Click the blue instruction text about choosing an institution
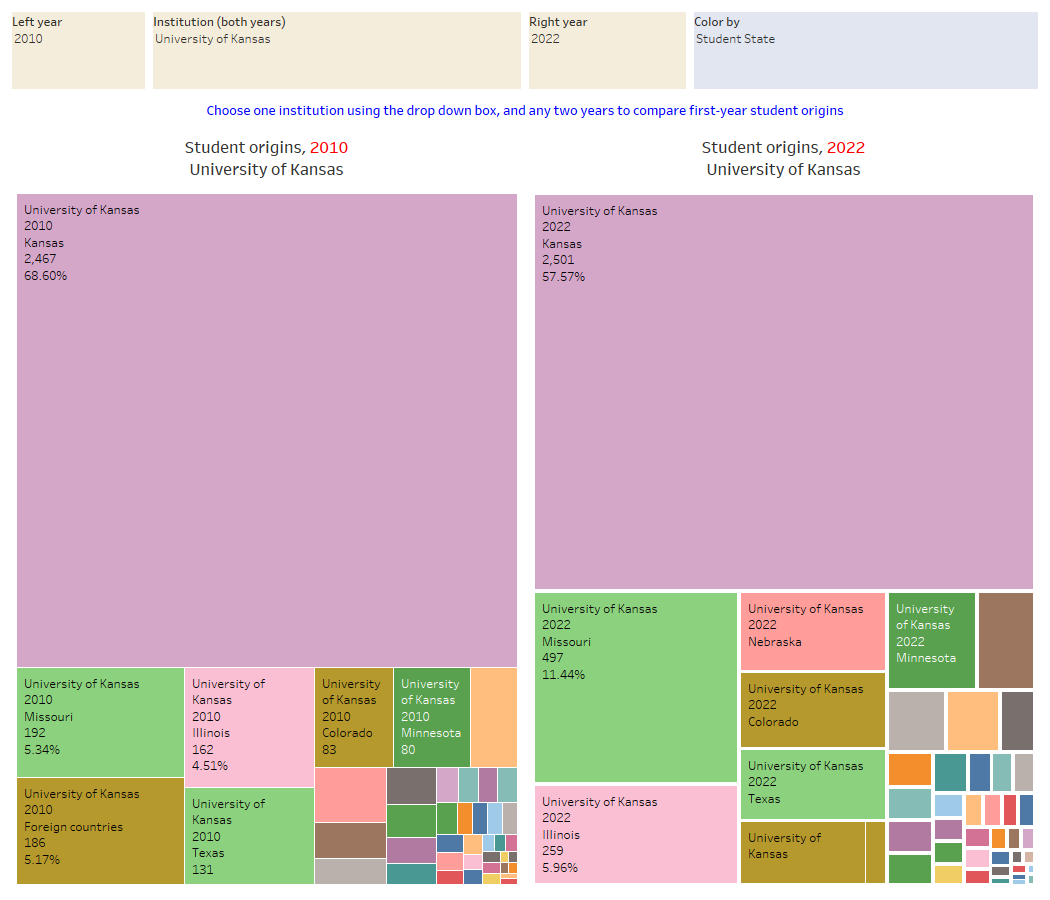The image size is (1050, 900). coord(525,111)
